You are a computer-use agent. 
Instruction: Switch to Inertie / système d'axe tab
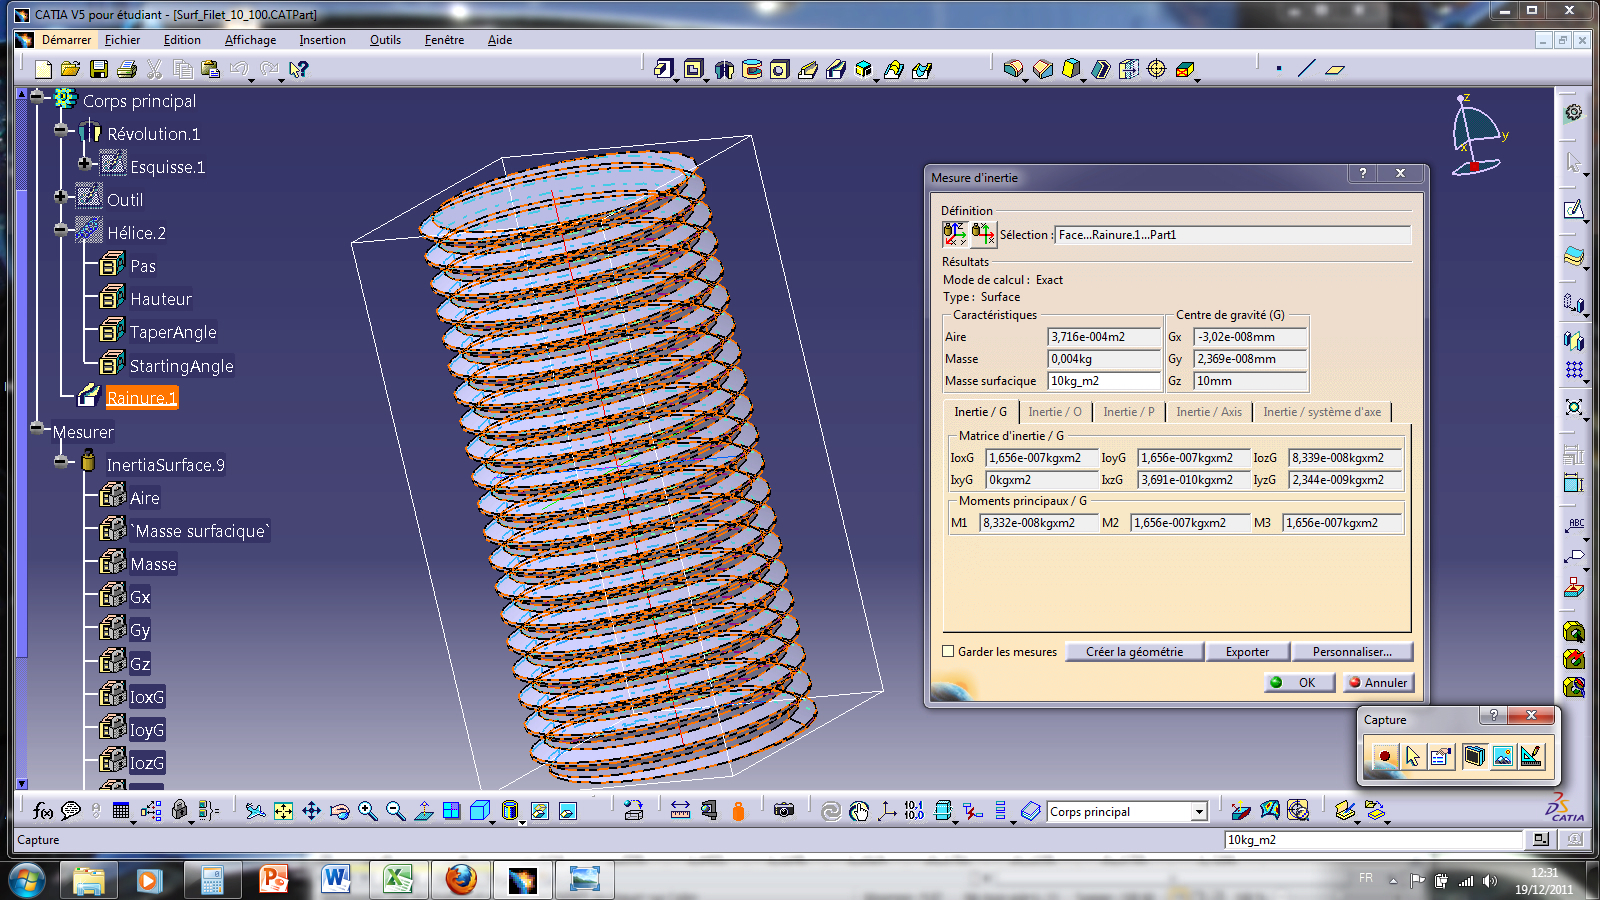(x=1322, y=412)
